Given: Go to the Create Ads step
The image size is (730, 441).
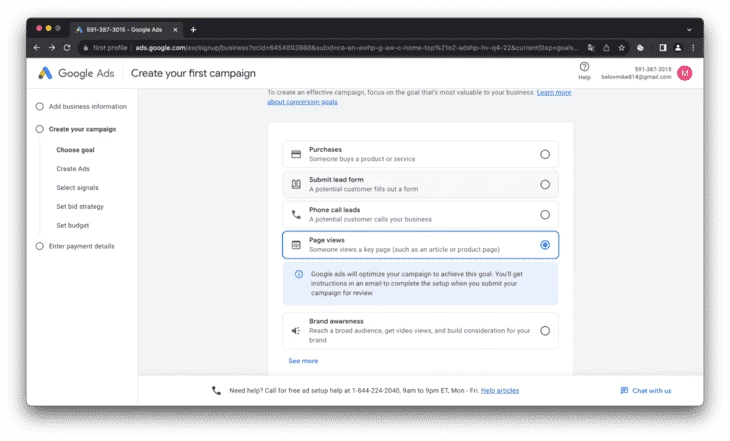Looking at the screenshot, I should coord(73,169).
